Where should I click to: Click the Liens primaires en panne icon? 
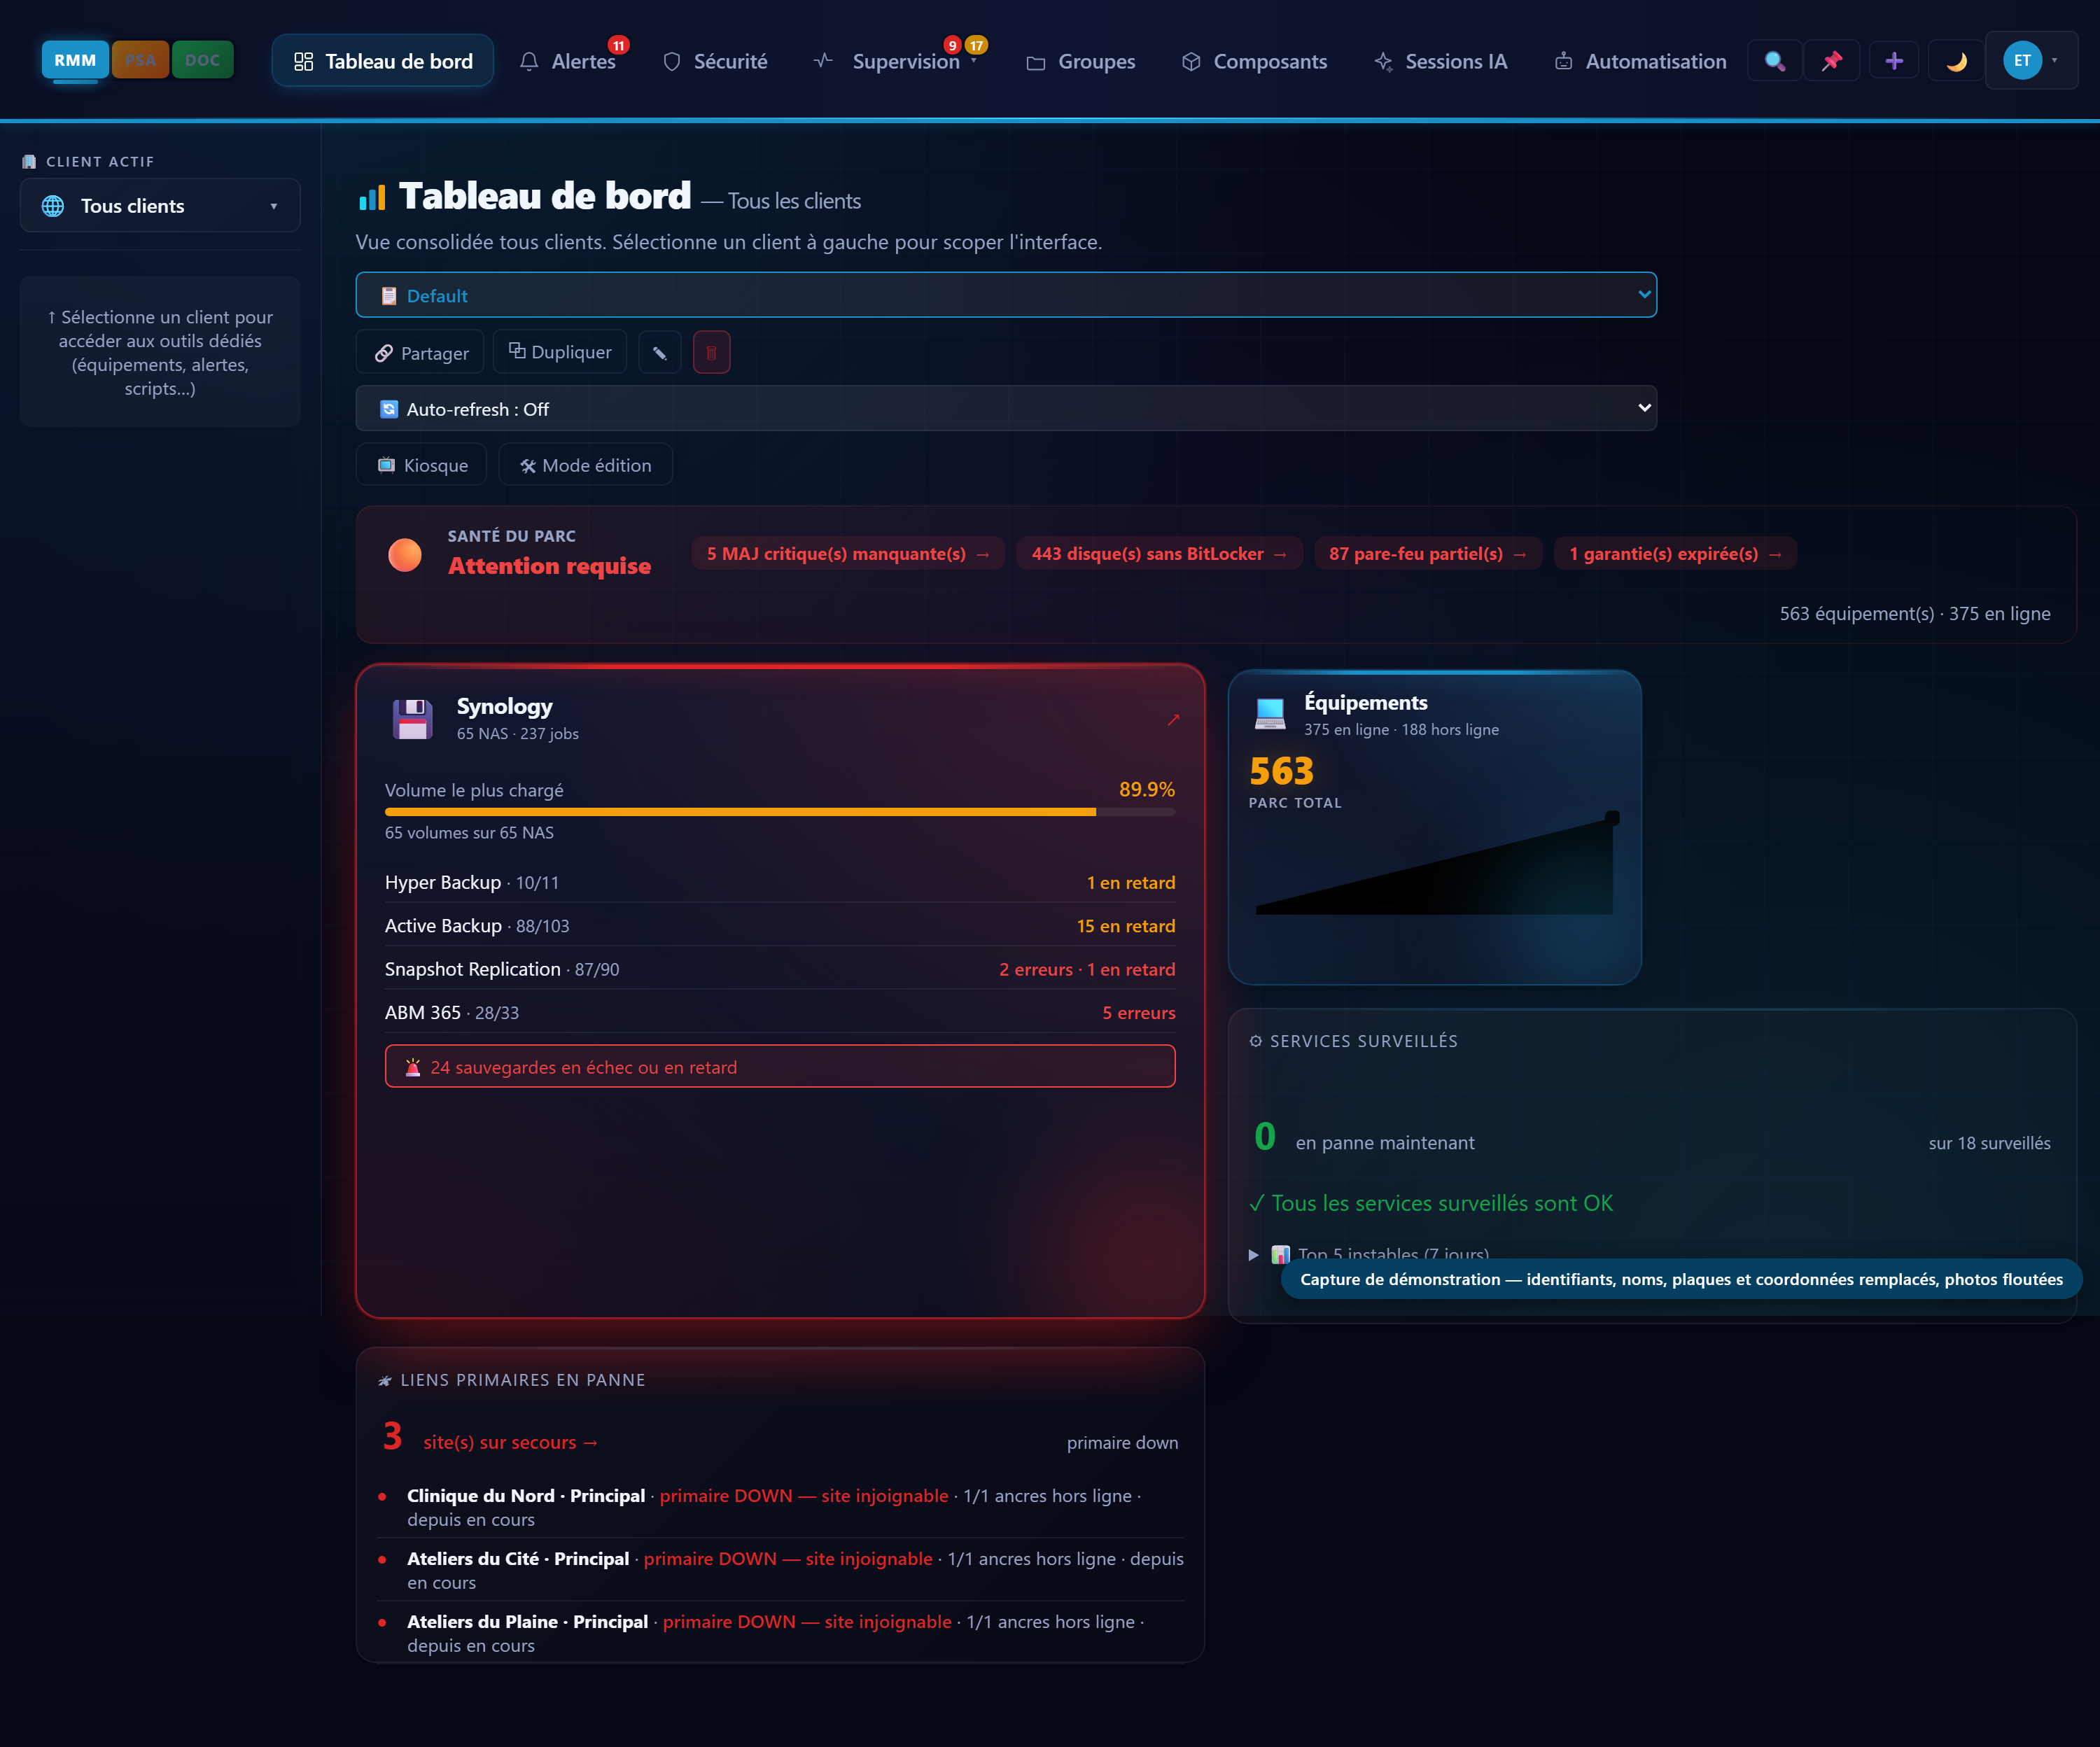pyautogui.click(x=385, y=1380)
